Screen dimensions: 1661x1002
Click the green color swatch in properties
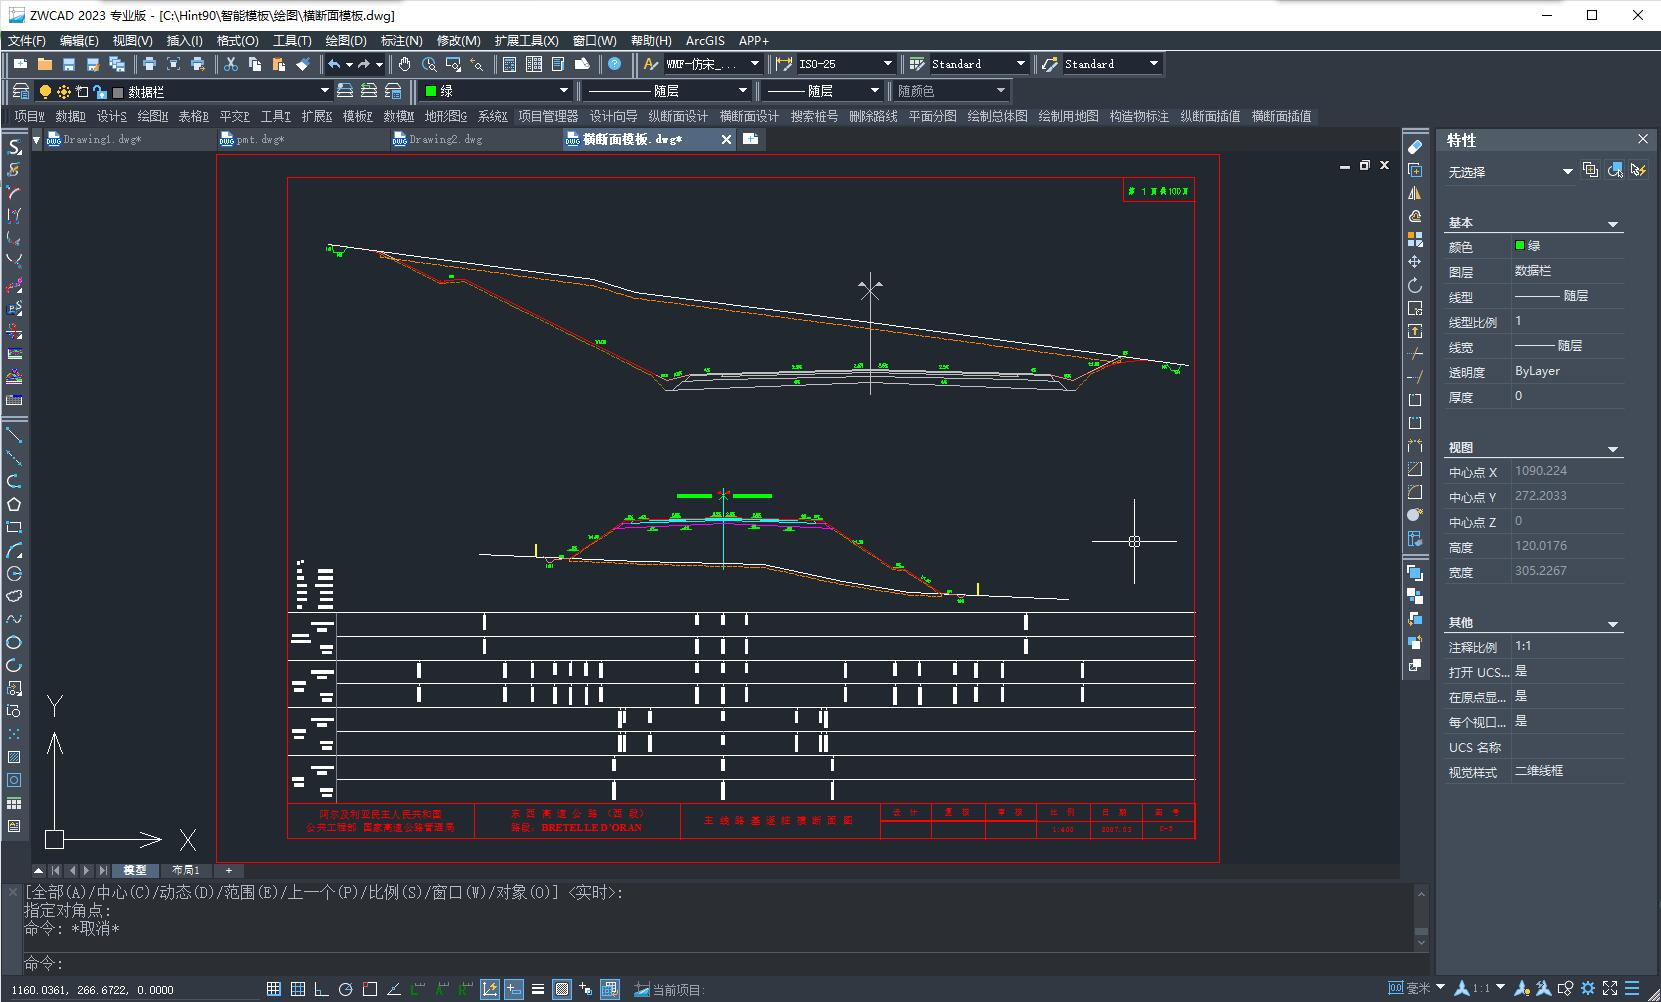(x=1520, y=246)
